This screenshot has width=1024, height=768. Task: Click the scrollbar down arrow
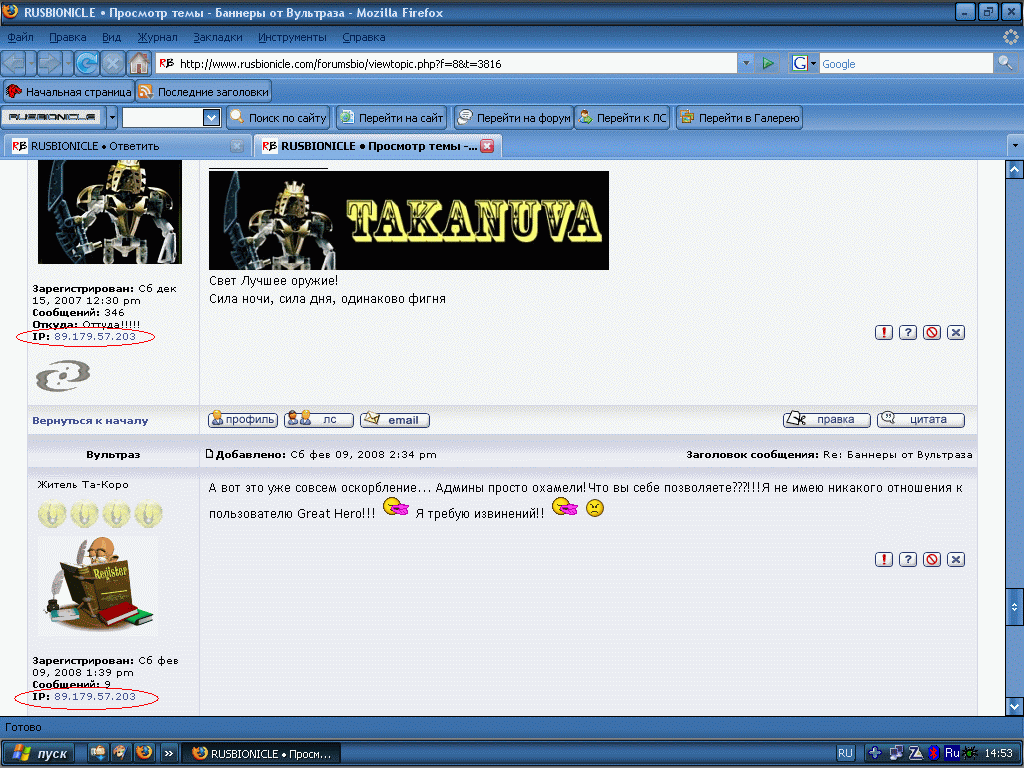(1014, 705)
